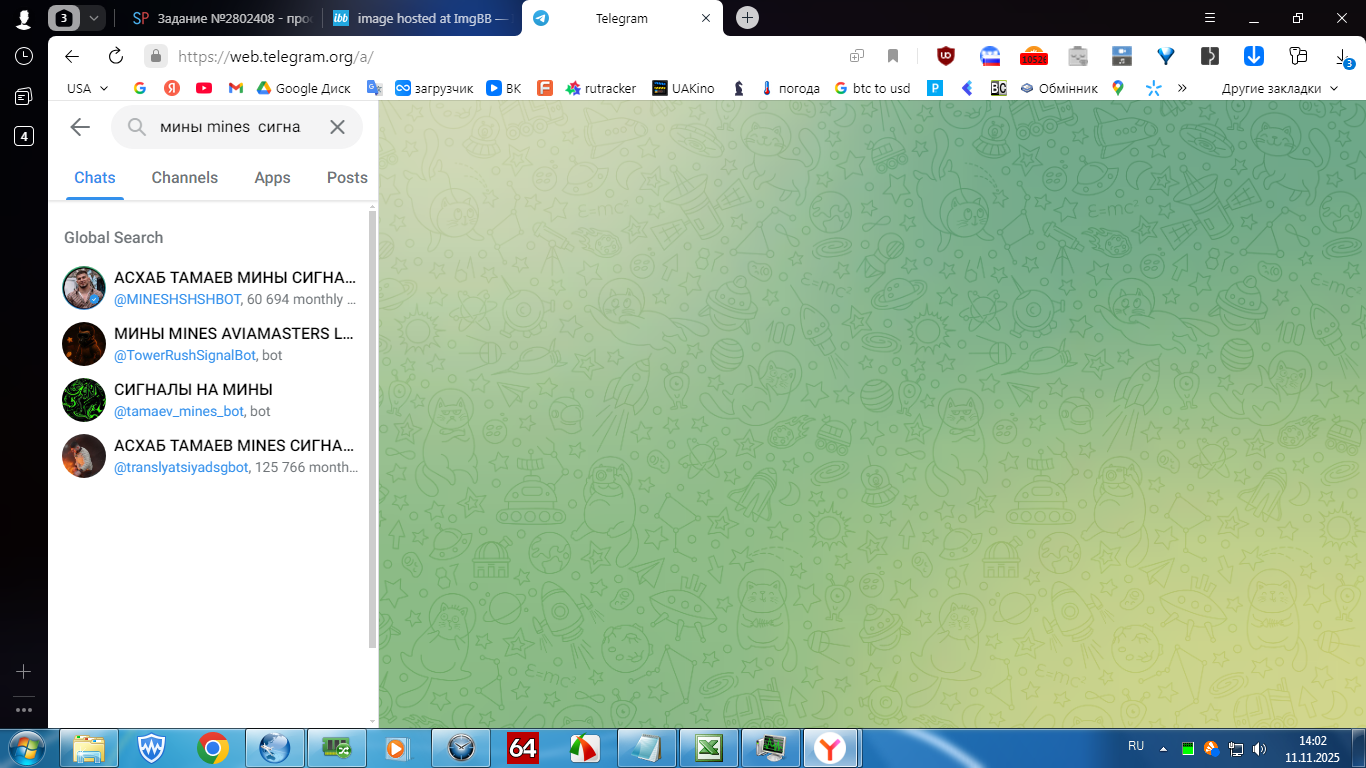The width and height of the screenshot is (1366, 768).
Task: Click the address bar URL
Action: coord(275,57)
